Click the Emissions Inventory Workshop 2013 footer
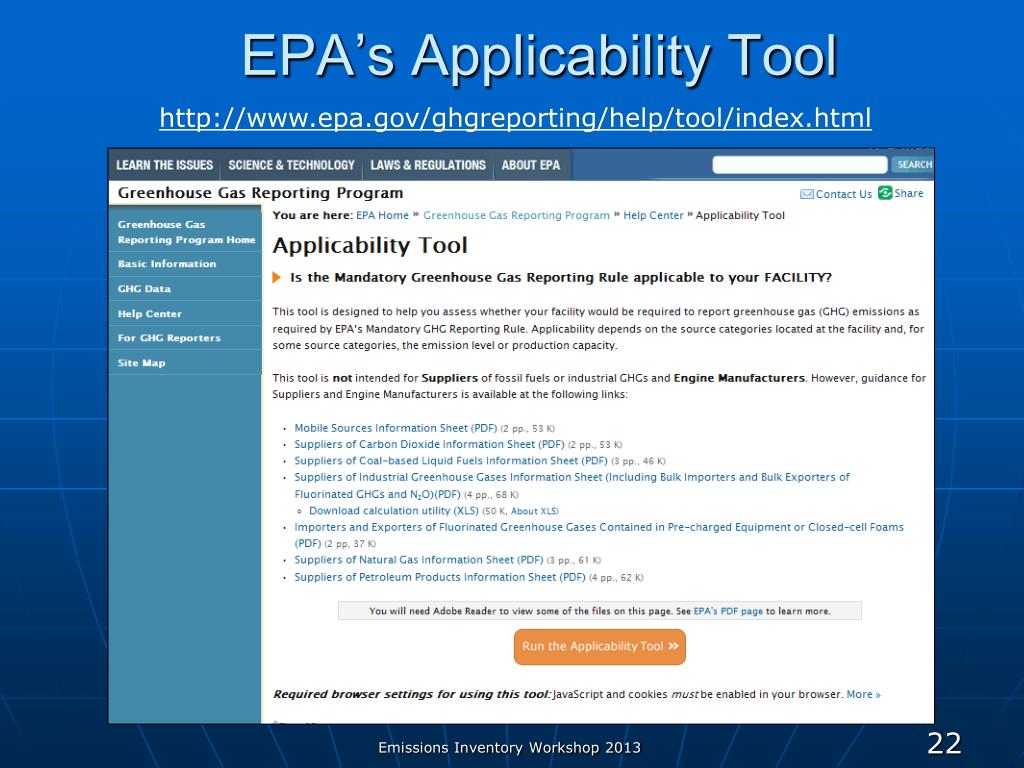 click(509, 748)
